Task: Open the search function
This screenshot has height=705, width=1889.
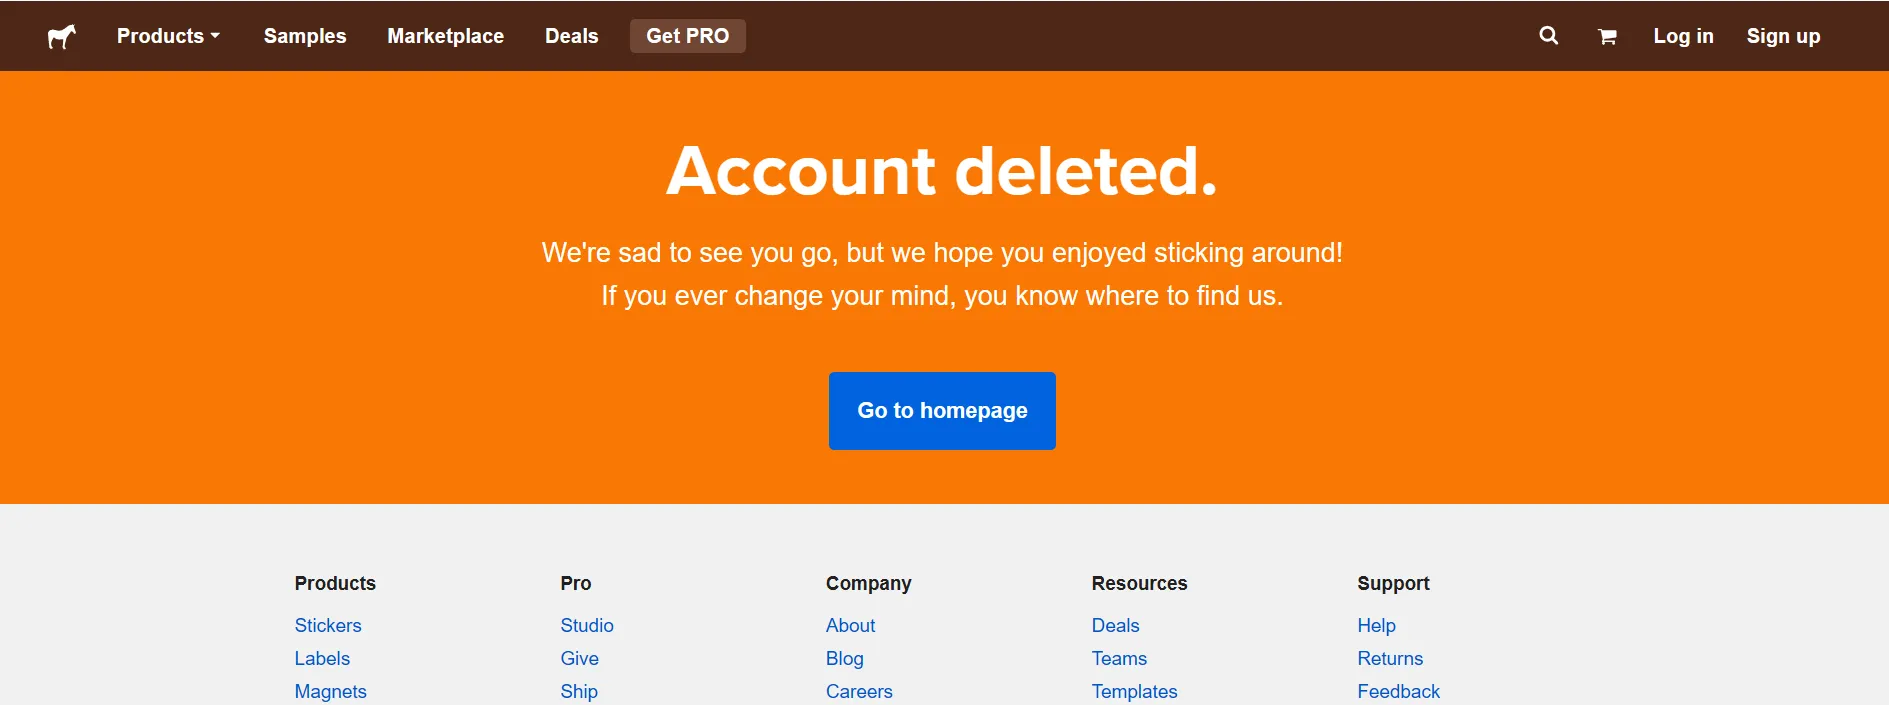Action: (1547, 35)
